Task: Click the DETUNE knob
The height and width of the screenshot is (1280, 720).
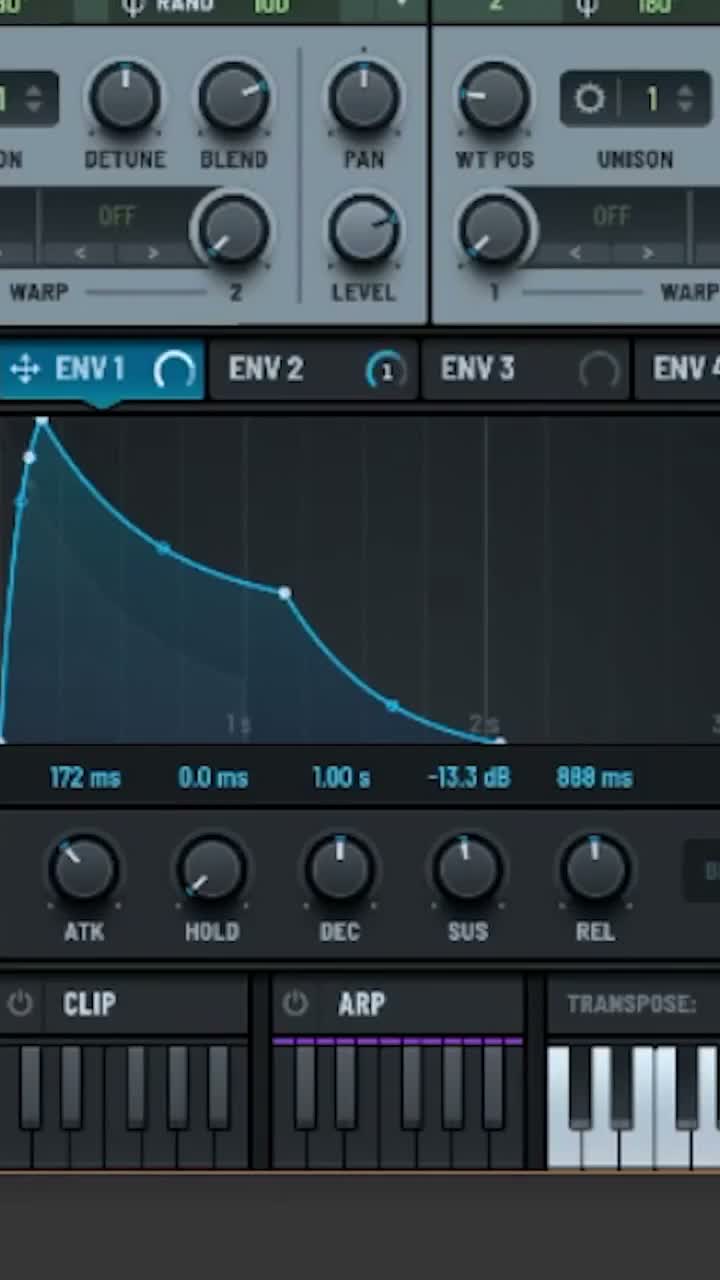Action: pyautogui.click(x=125, y=97)
